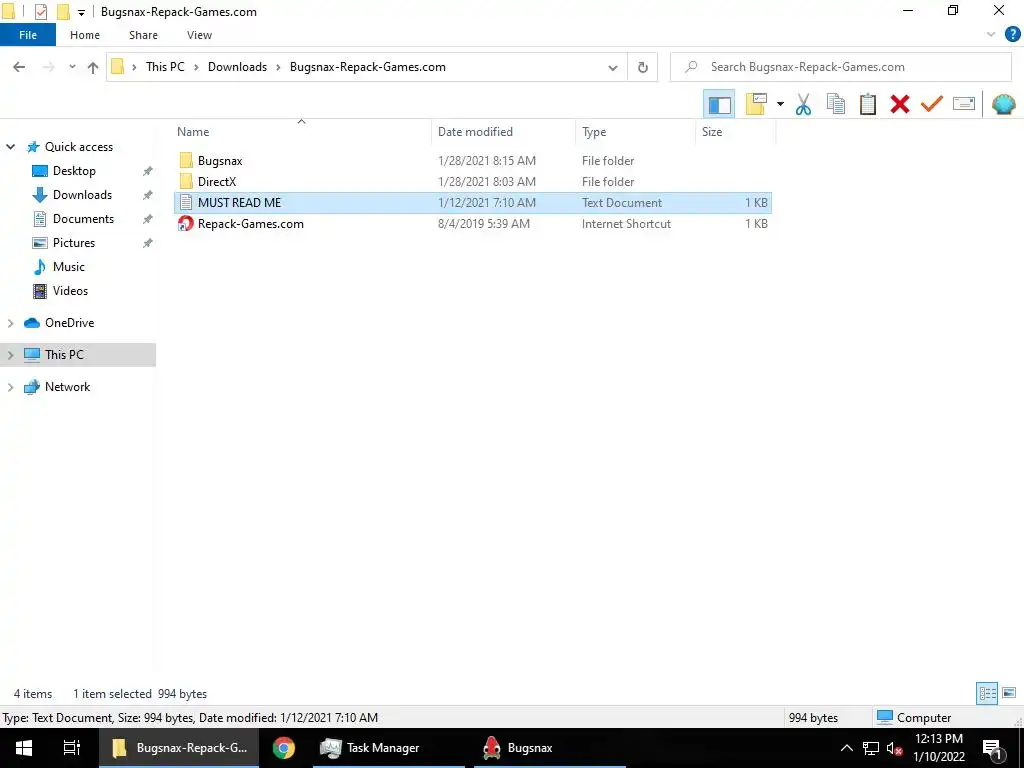Click the Search Bugsnax-Repack-Games.com field
1024x768 pixels.
[x=840, y=67]
